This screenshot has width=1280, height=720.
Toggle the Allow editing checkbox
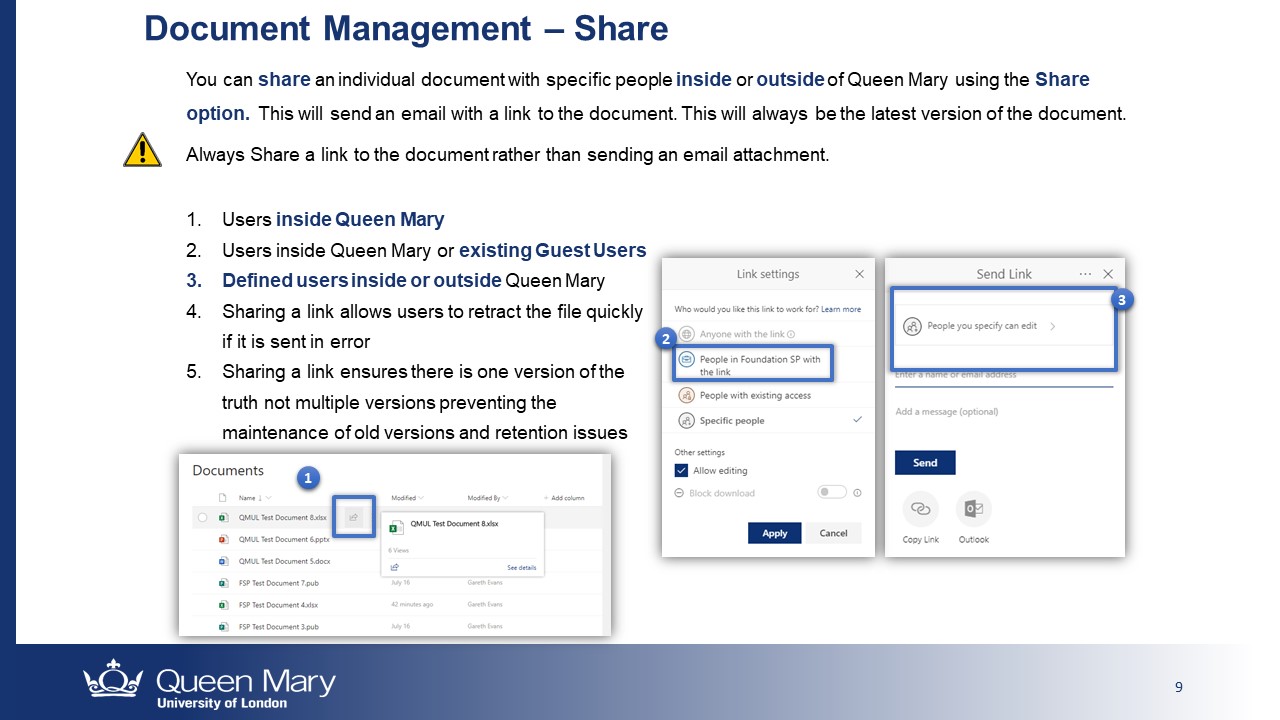(681, 470)
